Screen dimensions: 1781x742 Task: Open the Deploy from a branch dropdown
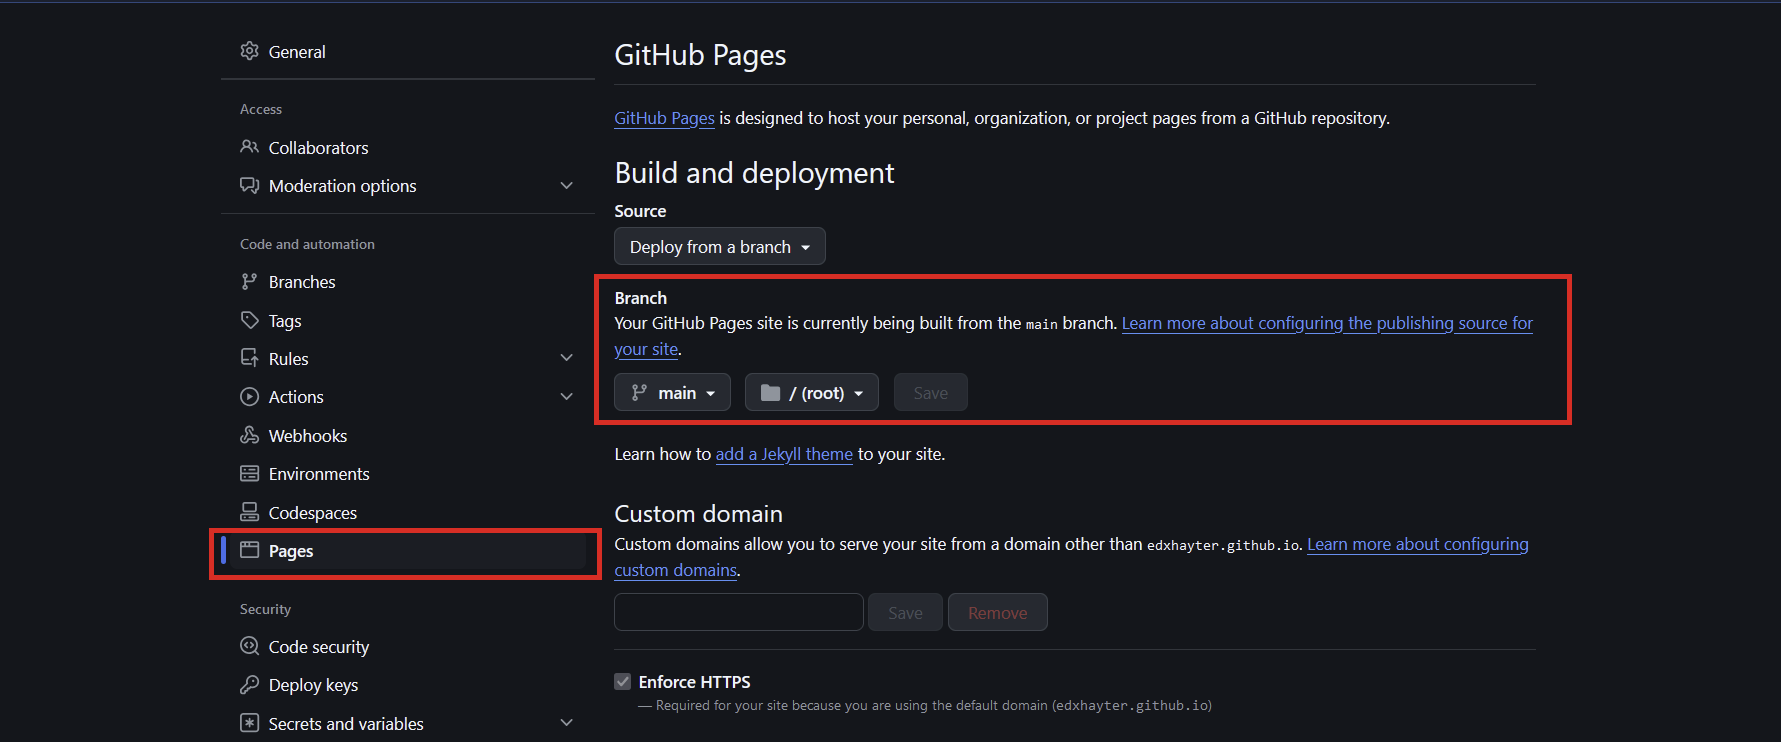tap(719, 247)
